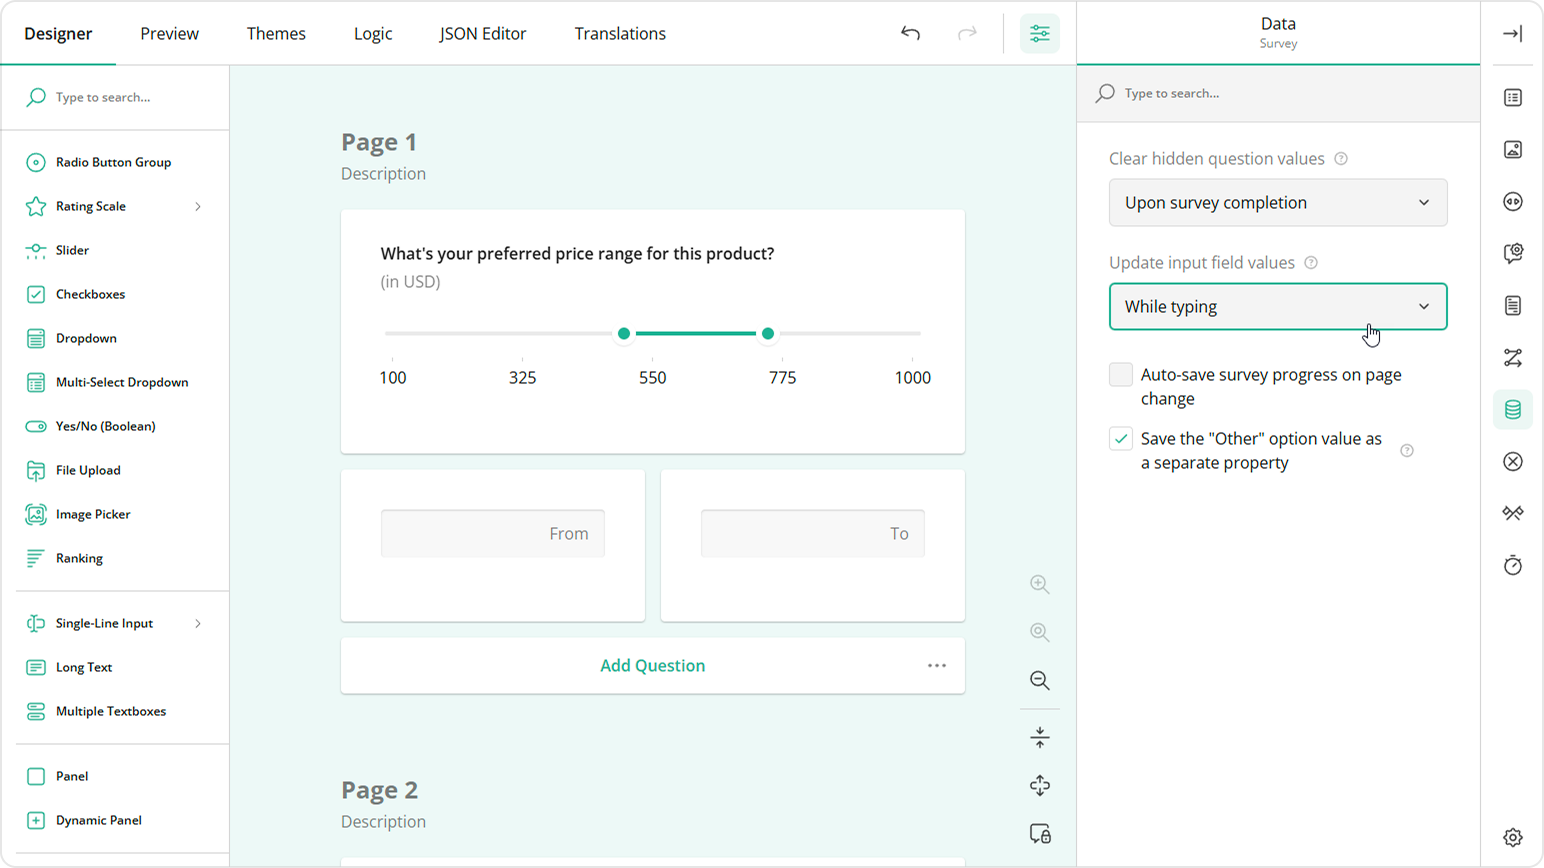This screenshot has height=868, width=1544.
Task: Open the Update input field values dropdown
Action: tap(1277, 306)
